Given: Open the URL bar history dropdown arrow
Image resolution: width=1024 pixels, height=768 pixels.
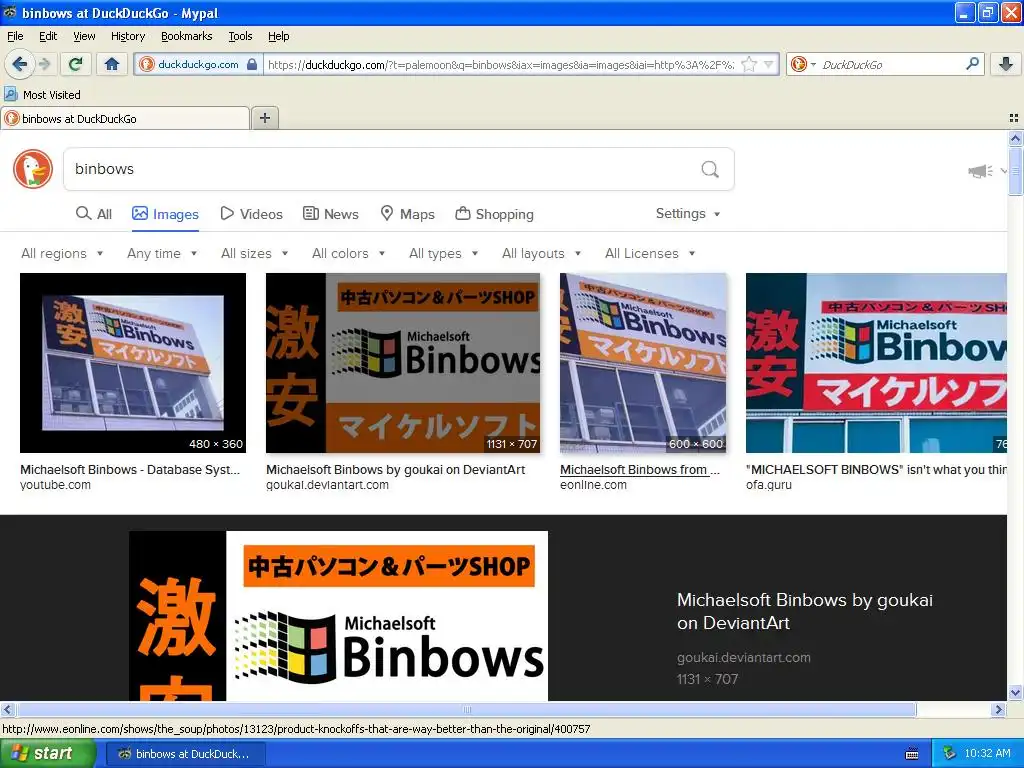Looking at the screenshot, I should 769,64.
